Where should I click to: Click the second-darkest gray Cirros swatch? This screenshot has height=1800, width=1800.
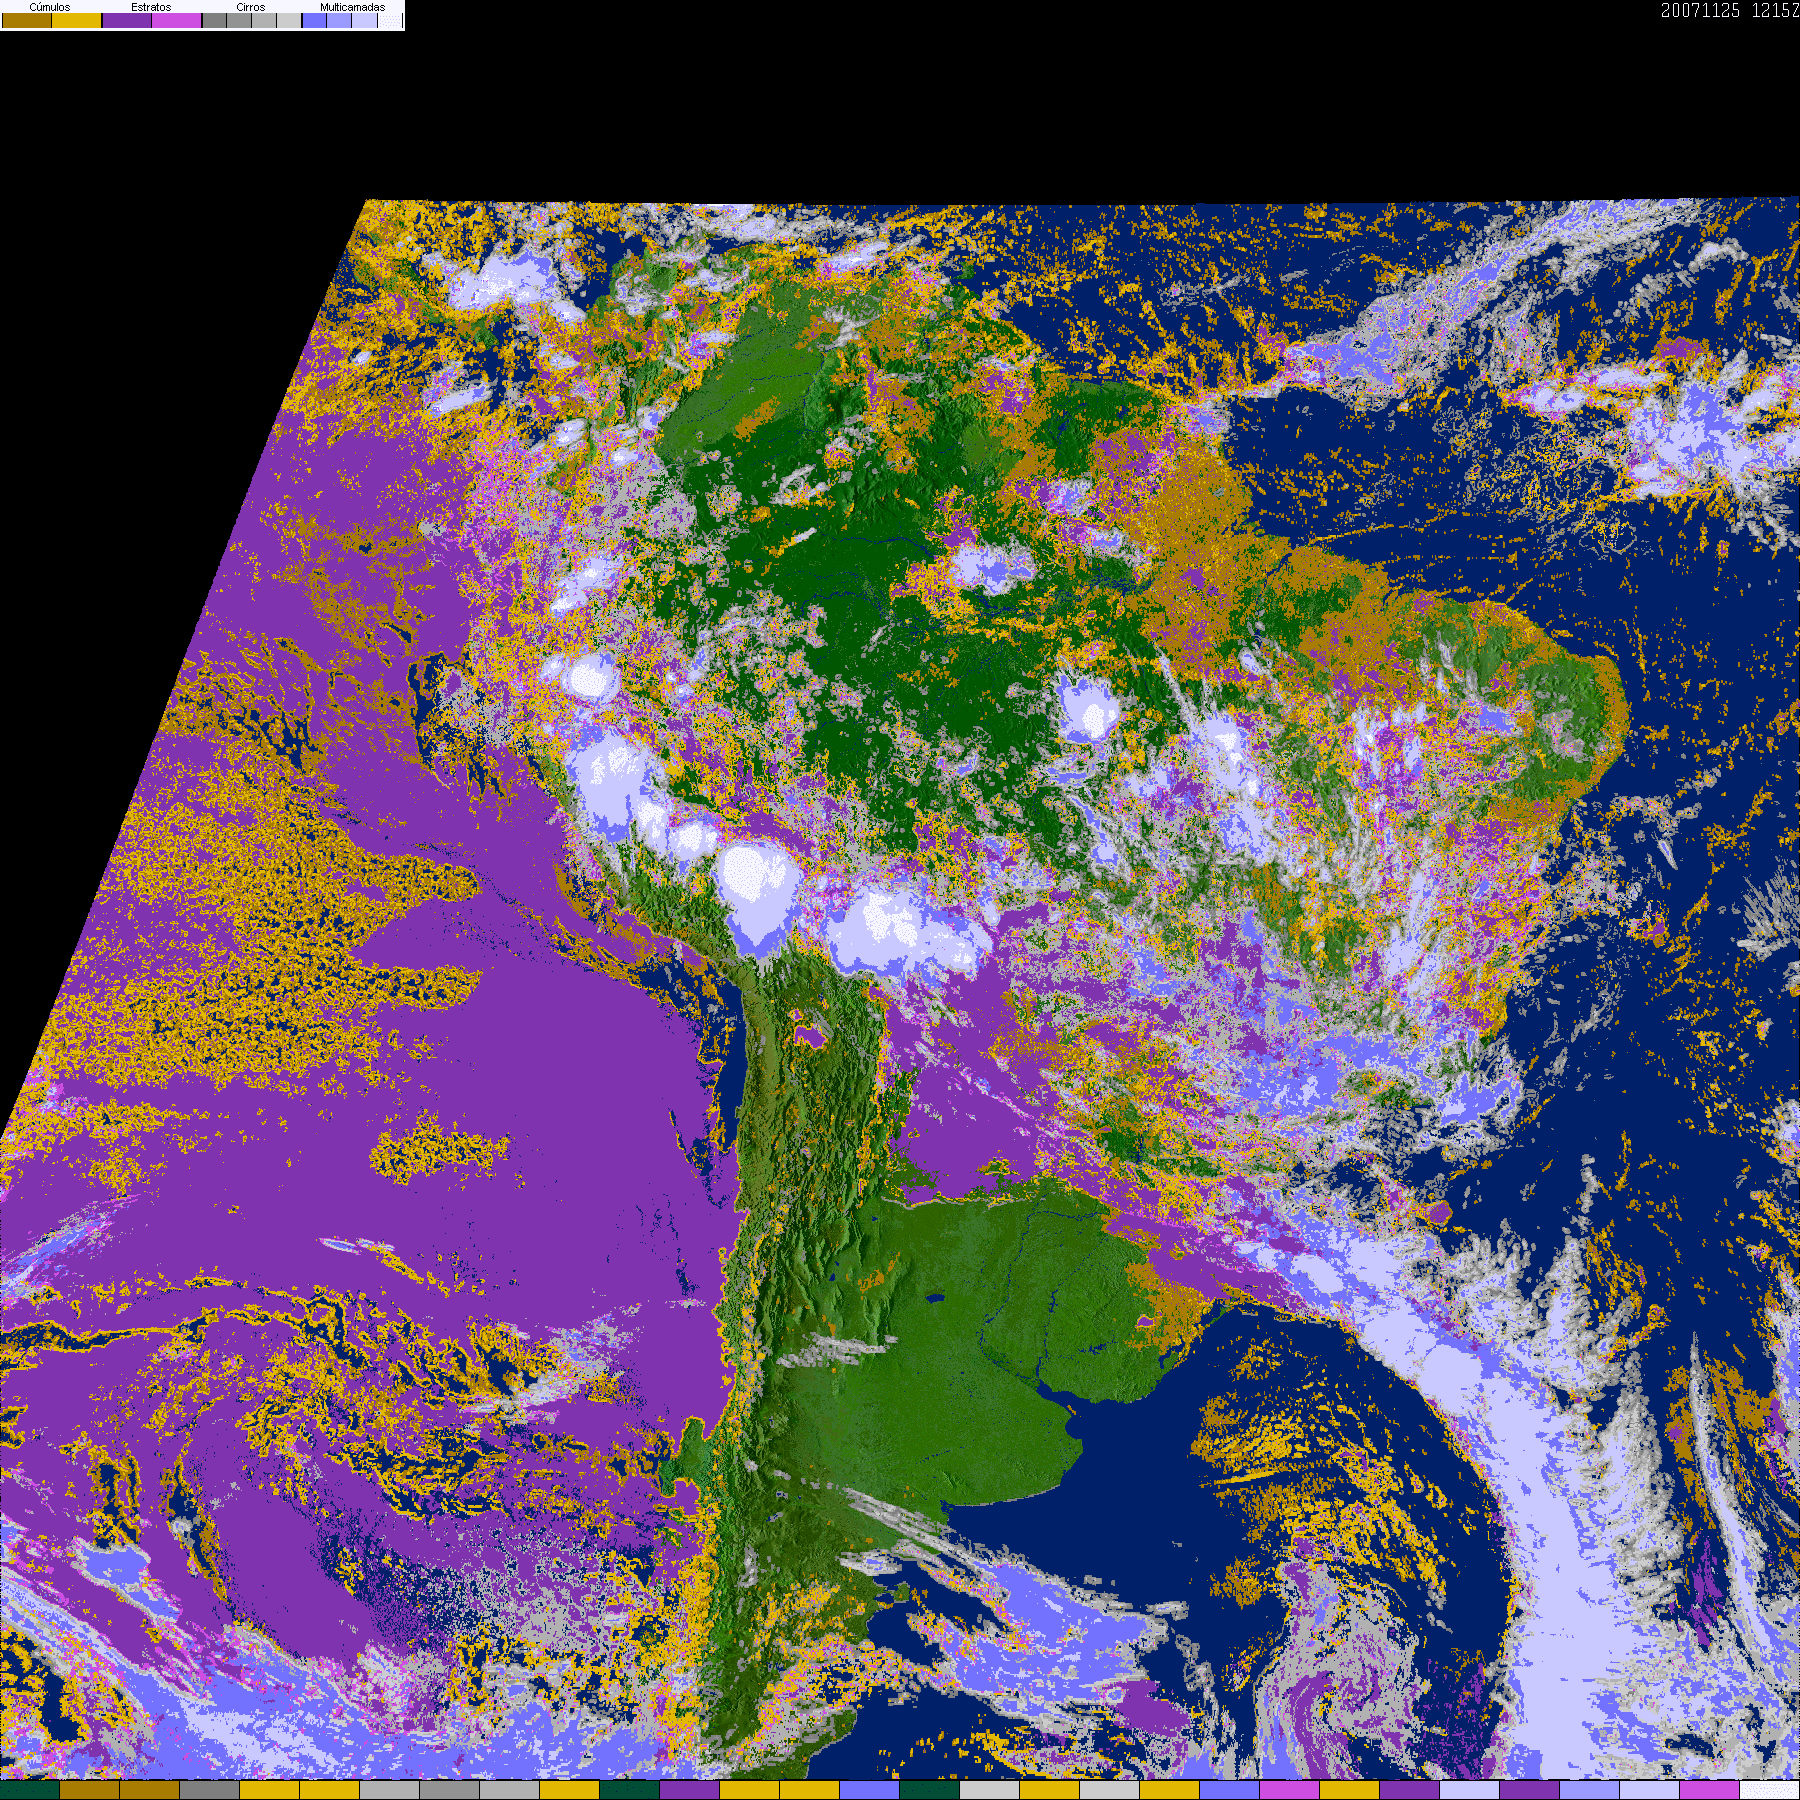(x=239, y=20)
